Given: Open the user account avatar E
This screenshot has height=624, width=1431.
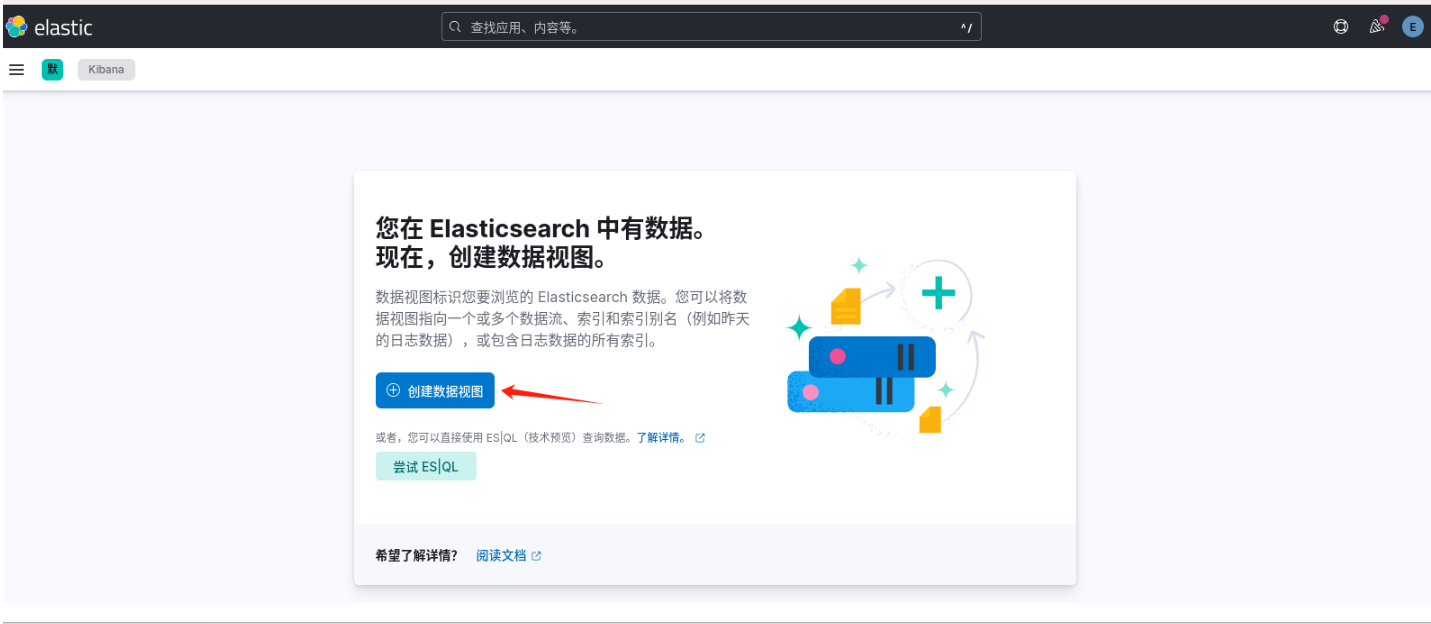Looking at the screenshot, I should 1412,27.
